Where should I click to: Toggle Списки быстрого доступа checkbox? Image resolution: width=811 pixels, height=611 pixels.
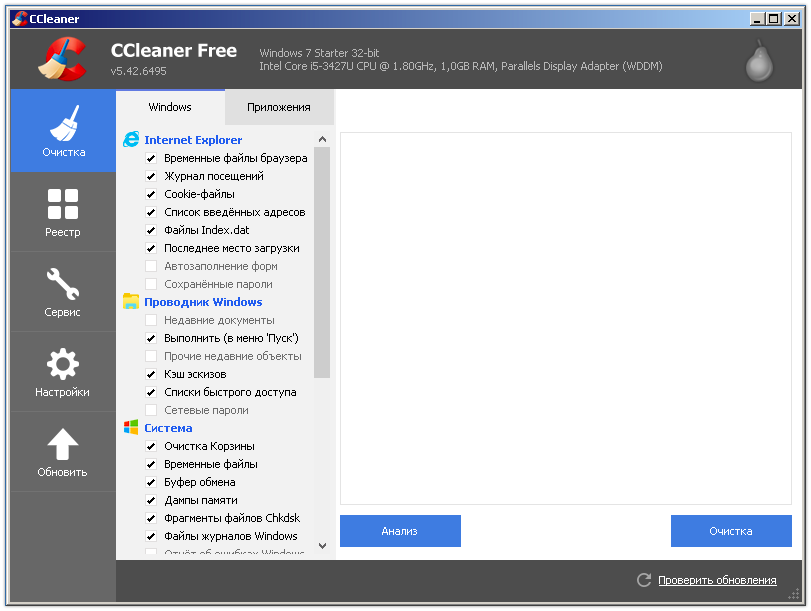click(151, 392)
